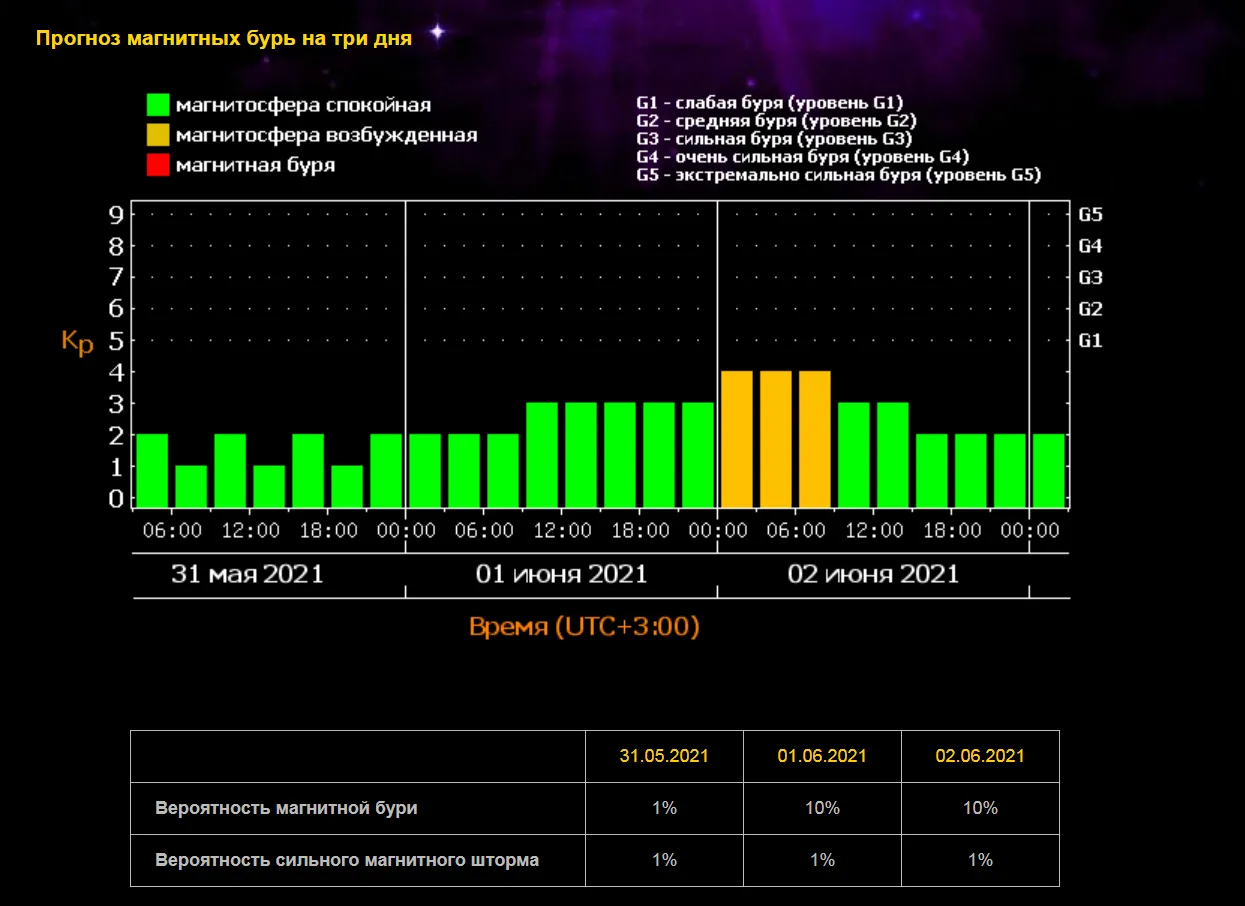Click the yellow "магнитосфера возбужденная" legend swatch

158,135
